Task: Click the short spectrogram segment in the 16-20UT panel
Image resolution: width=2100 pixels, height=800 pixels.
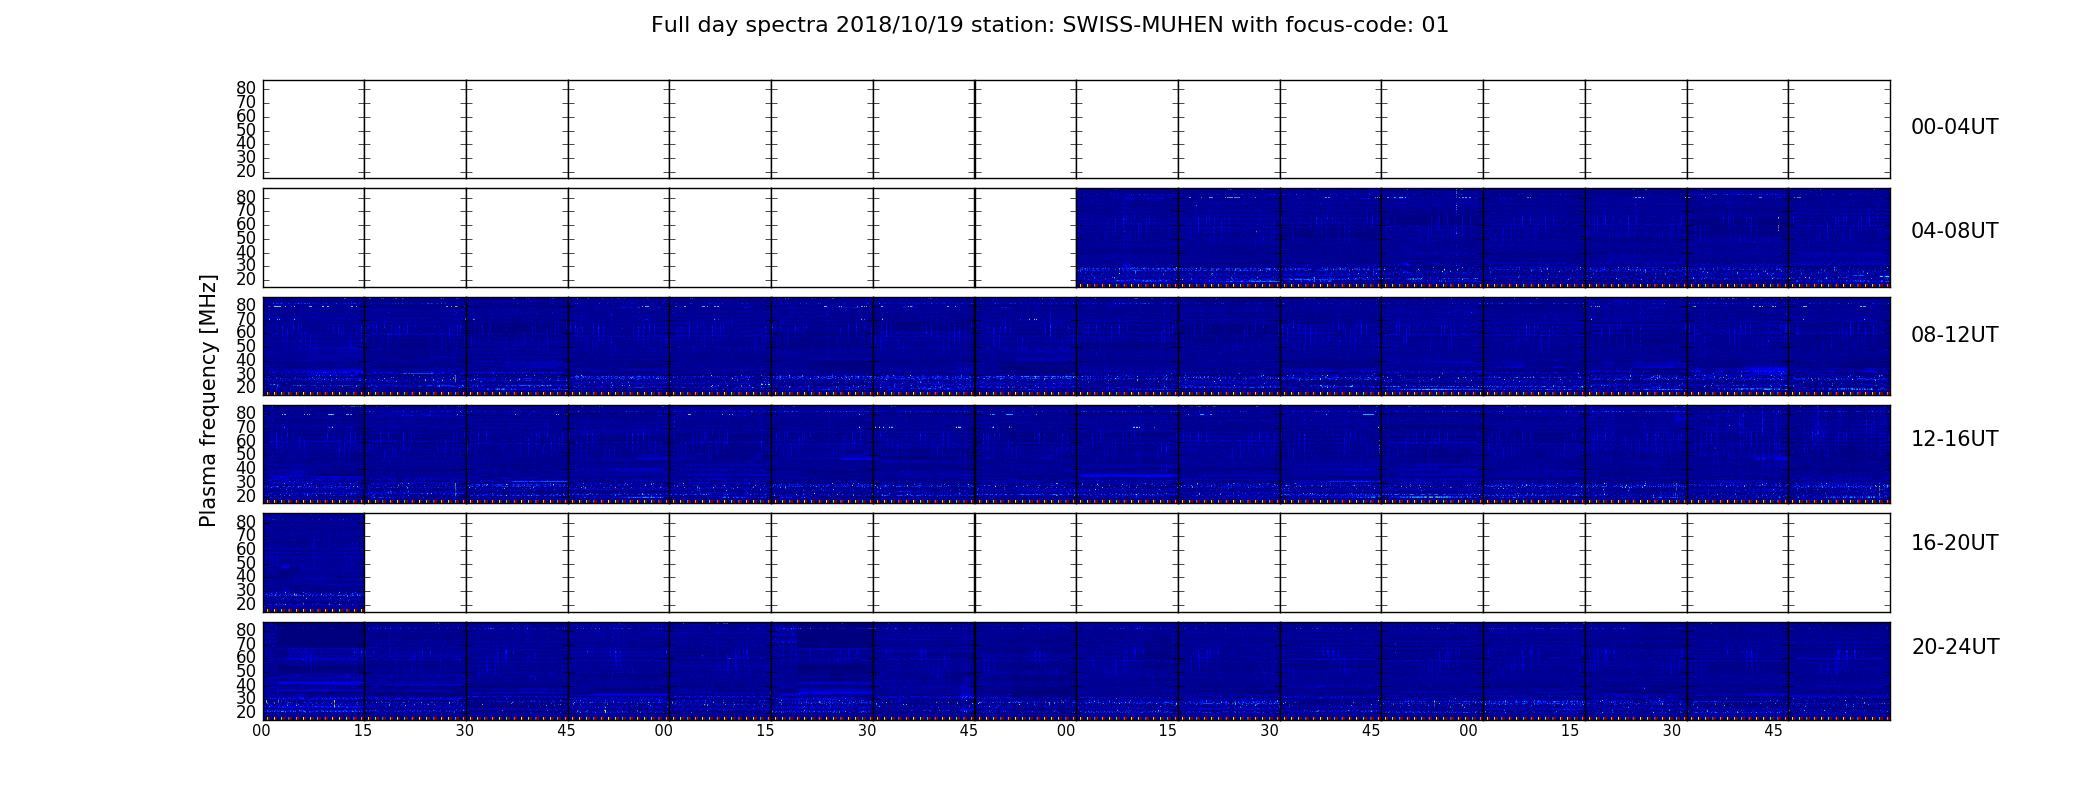Action: click(314, 562)
